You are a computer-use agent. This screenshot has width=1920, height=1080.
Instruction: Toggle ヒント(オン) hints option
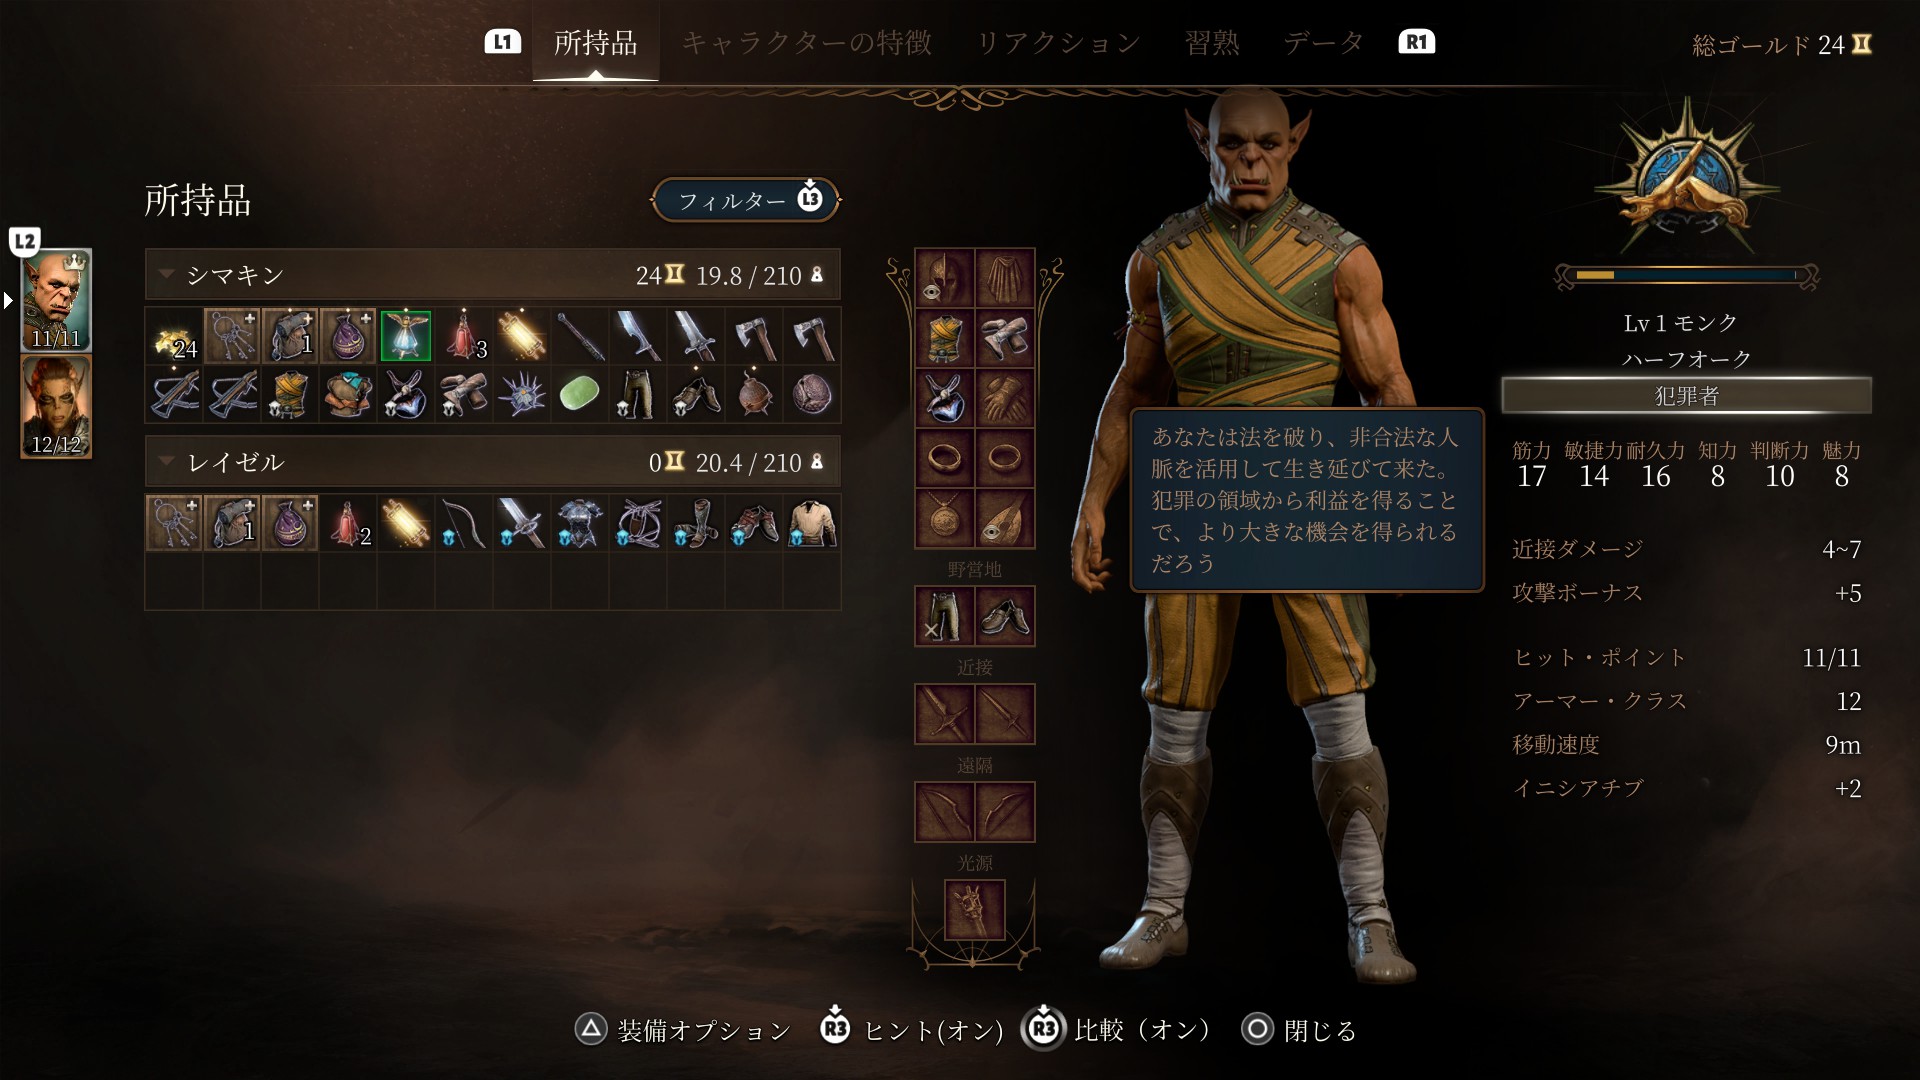tap(911, 1029)
